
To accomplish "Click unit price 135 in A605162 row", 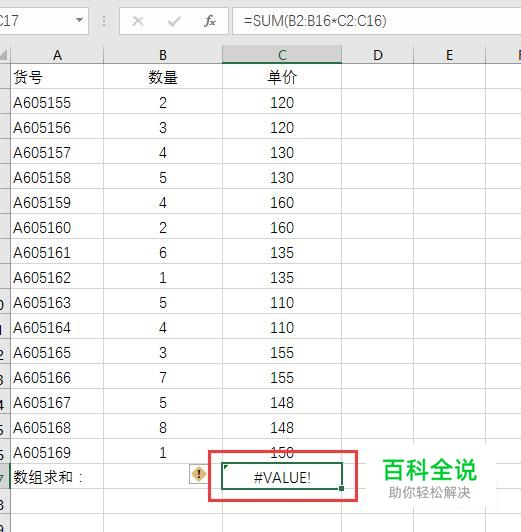I will [282, 277].
